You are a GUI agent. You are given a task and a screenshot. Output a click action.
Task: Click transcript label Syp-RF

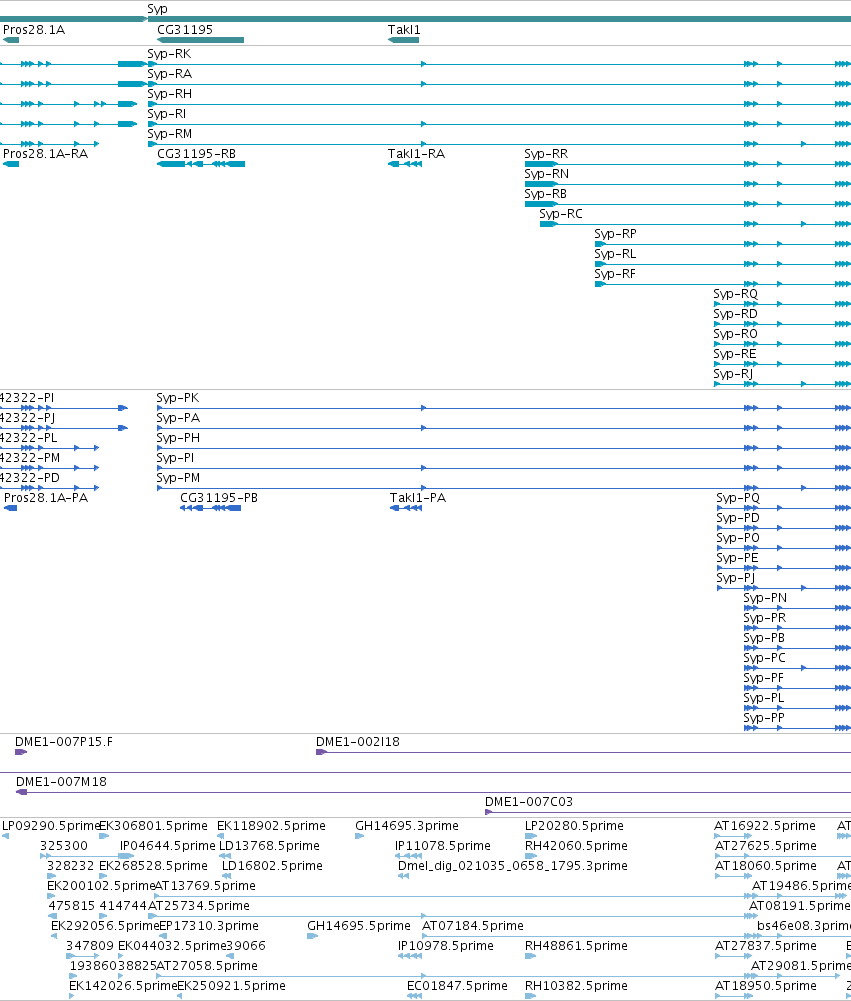point(615,273)
